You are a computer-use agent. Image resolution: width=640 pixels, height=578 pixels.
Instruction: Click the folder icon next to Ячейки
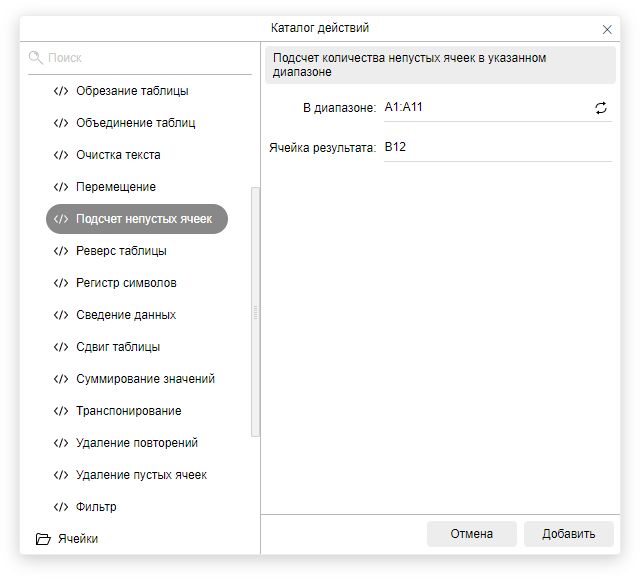pyautogui.click(x=43, y=539)
